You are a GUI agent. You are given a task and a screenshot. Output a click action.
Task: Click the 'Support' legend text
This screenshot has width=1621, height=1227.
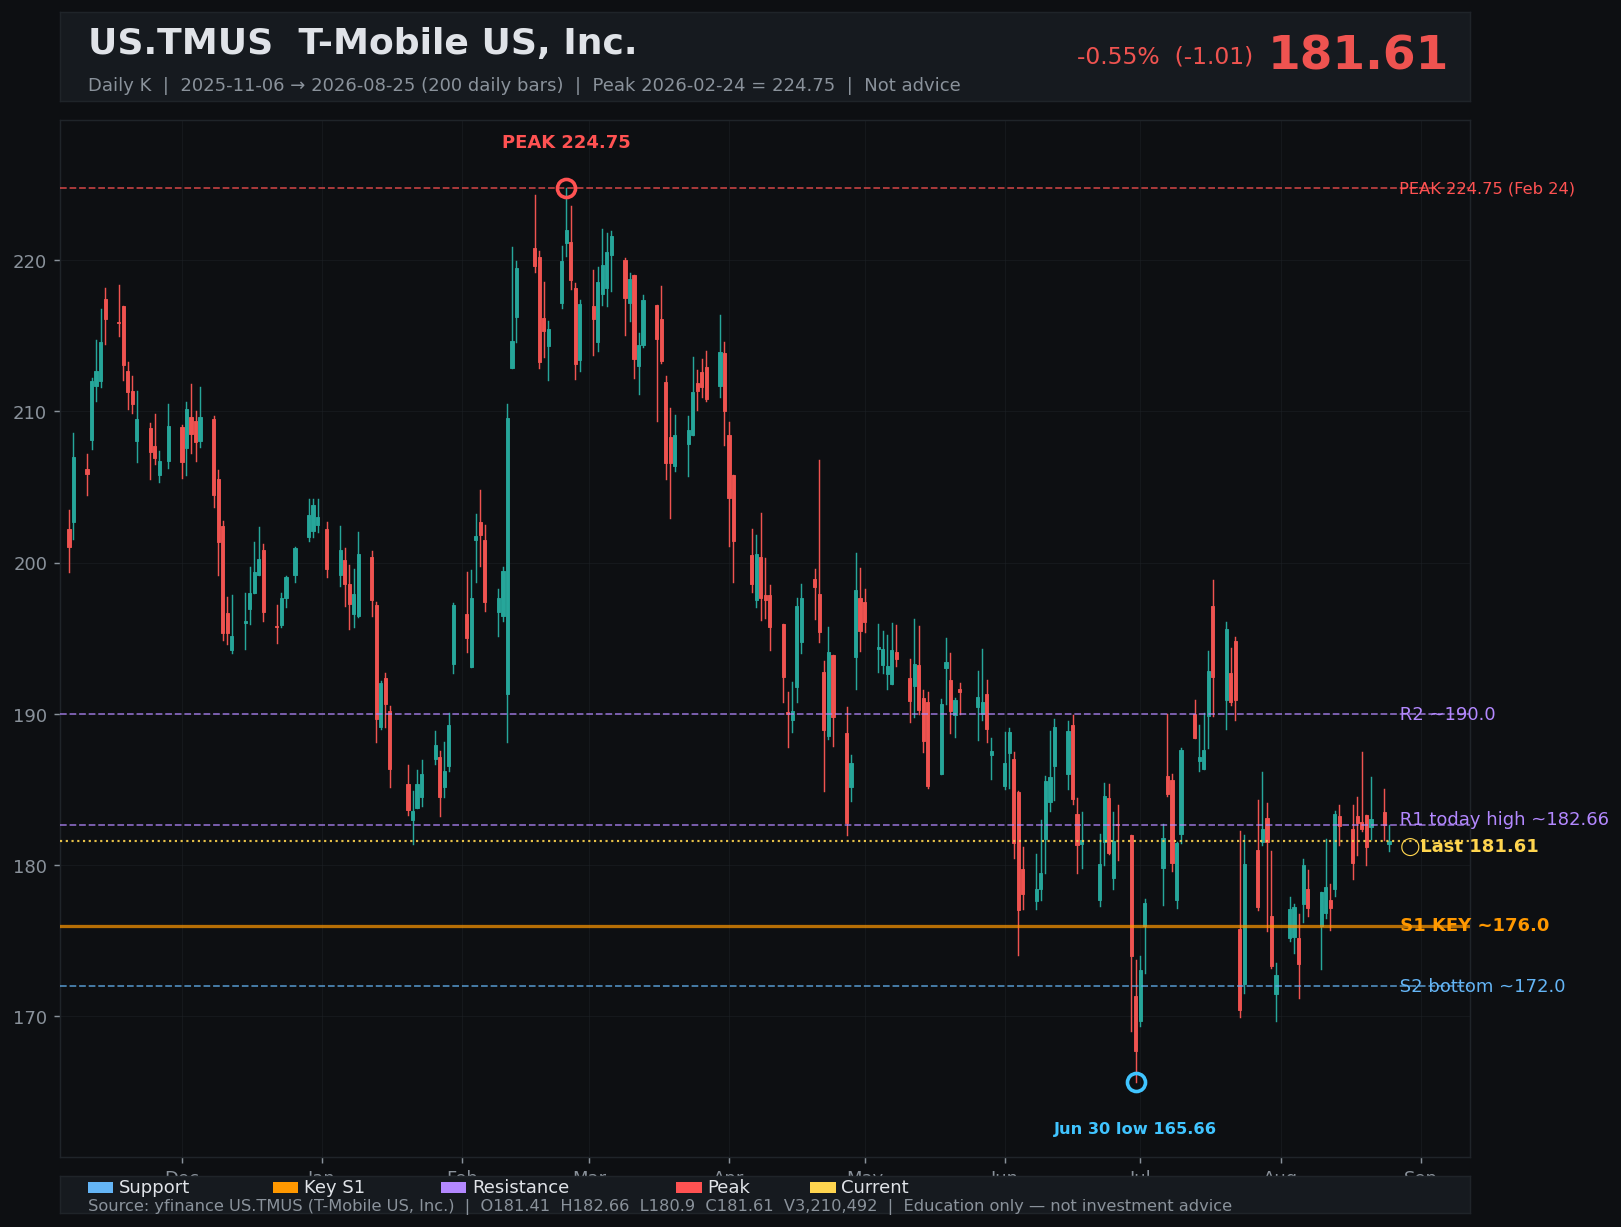154,1187
